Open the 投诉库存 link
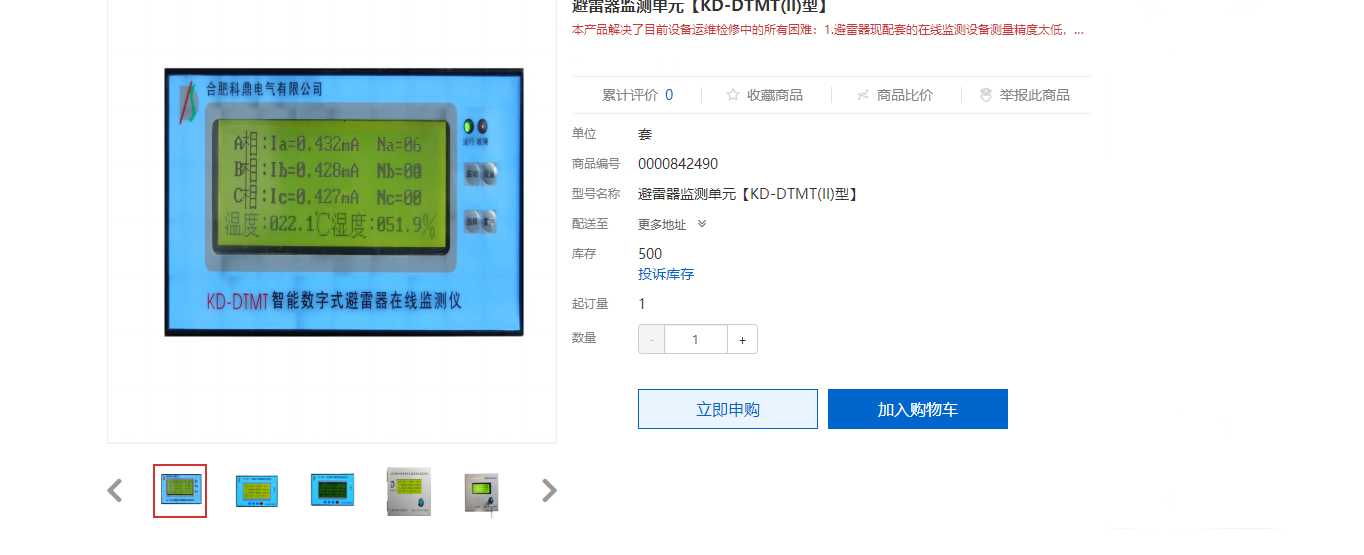Viewport: 1364px width, 555px height. click(666, 274)
